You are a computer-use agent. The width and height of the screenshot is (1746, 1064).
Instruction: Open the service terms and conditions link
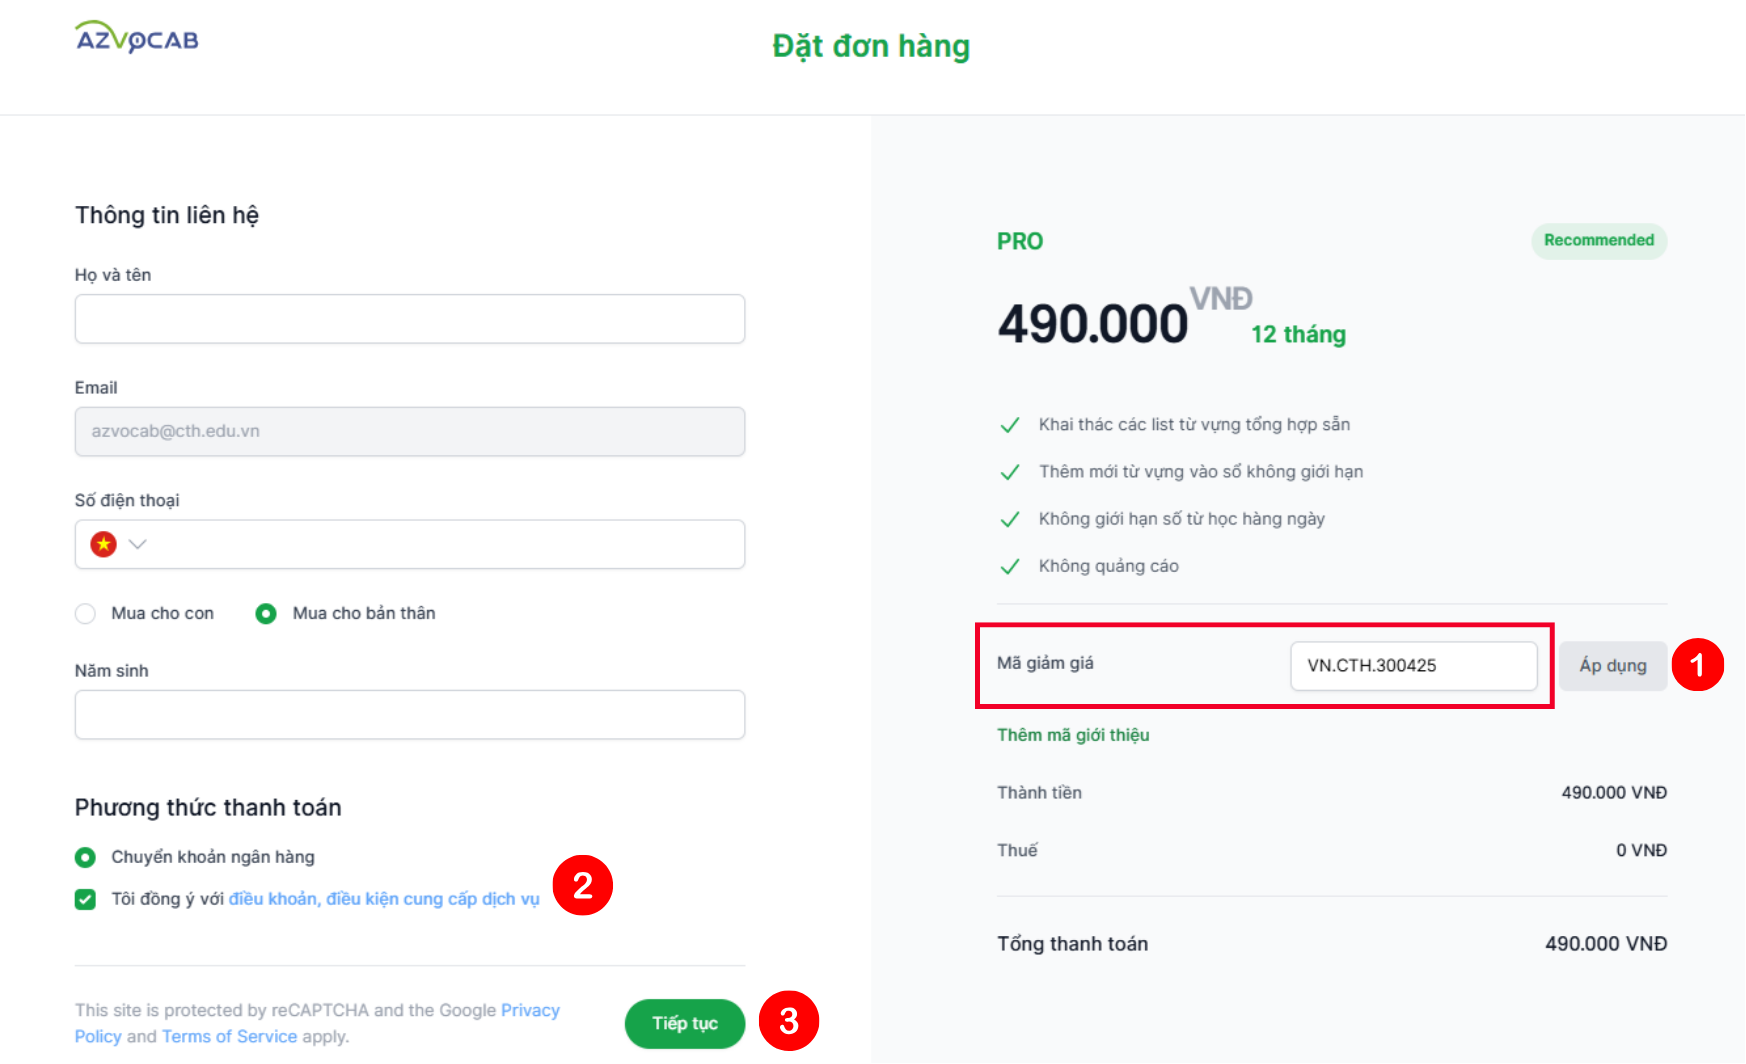384,899
